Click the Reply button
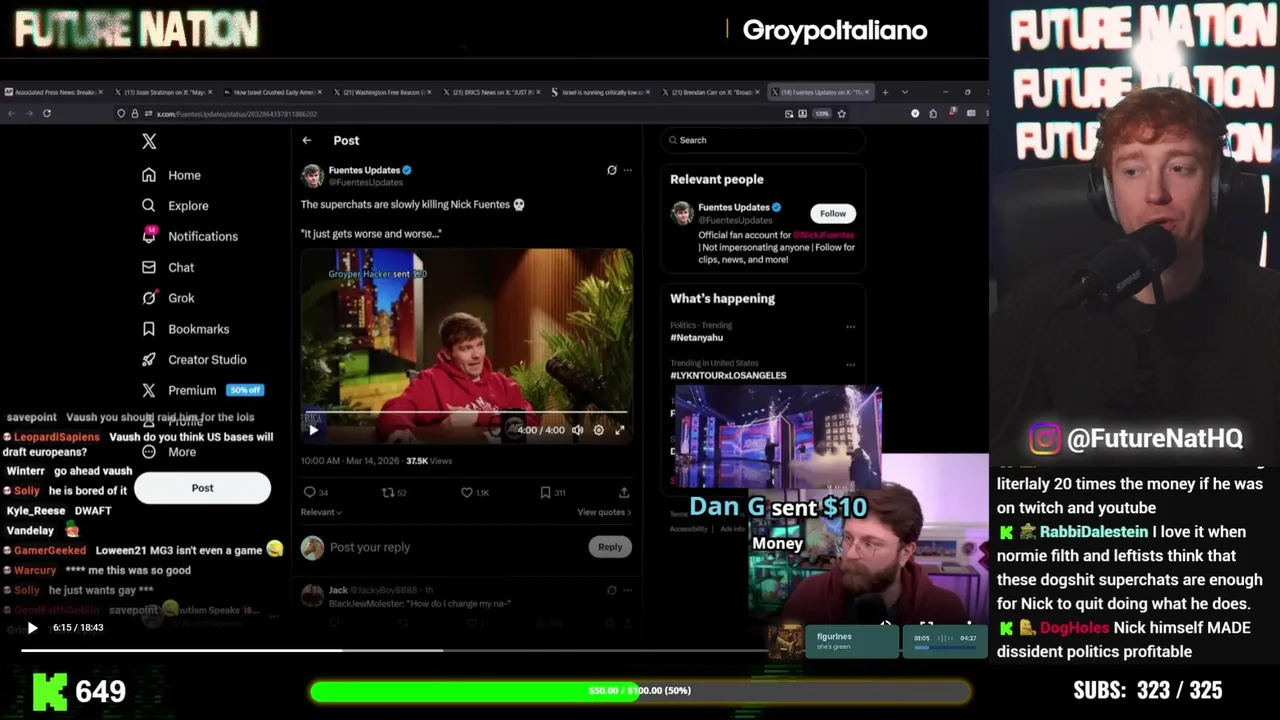Screen dimensions: 1280x720 610,547
